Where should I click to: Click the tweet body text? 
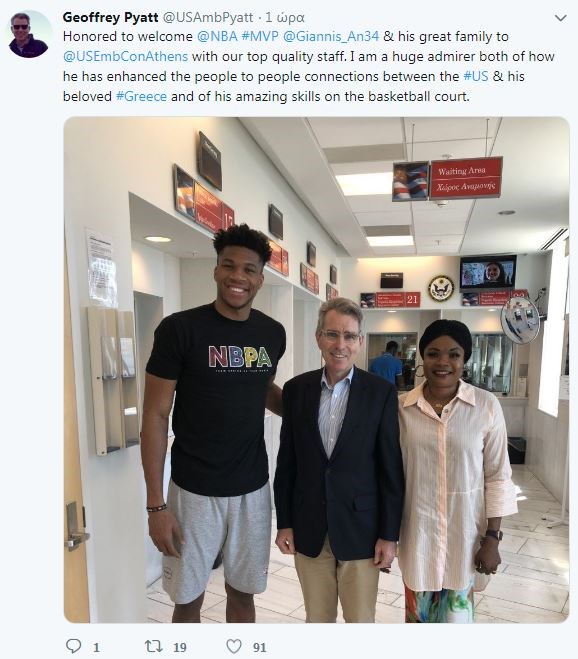click(x=309, y=66)
